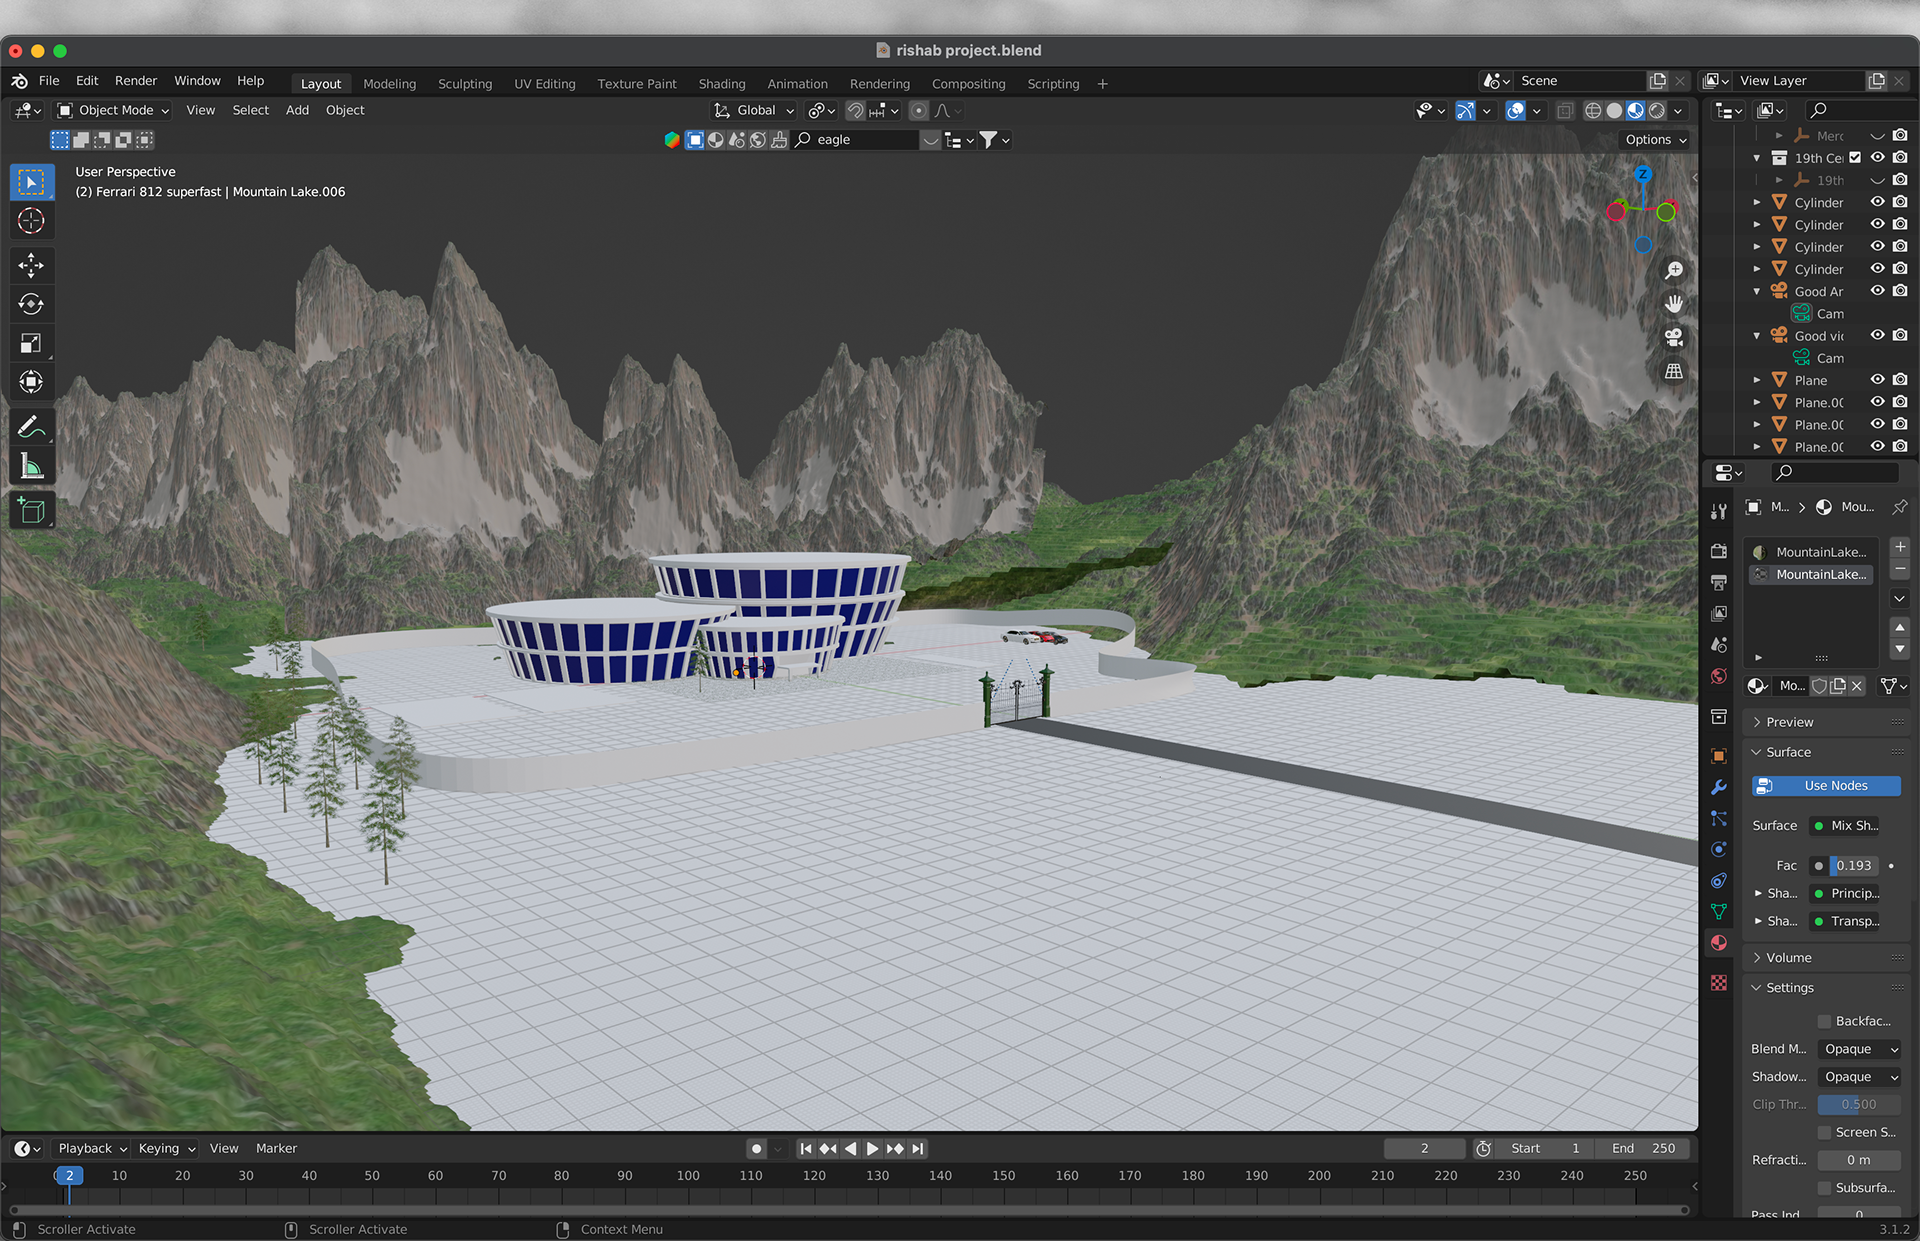Choose the Rotate tool
The height and width of the screenshot is (1241, 1920).
pyautogui.click(x=31, y=304)
